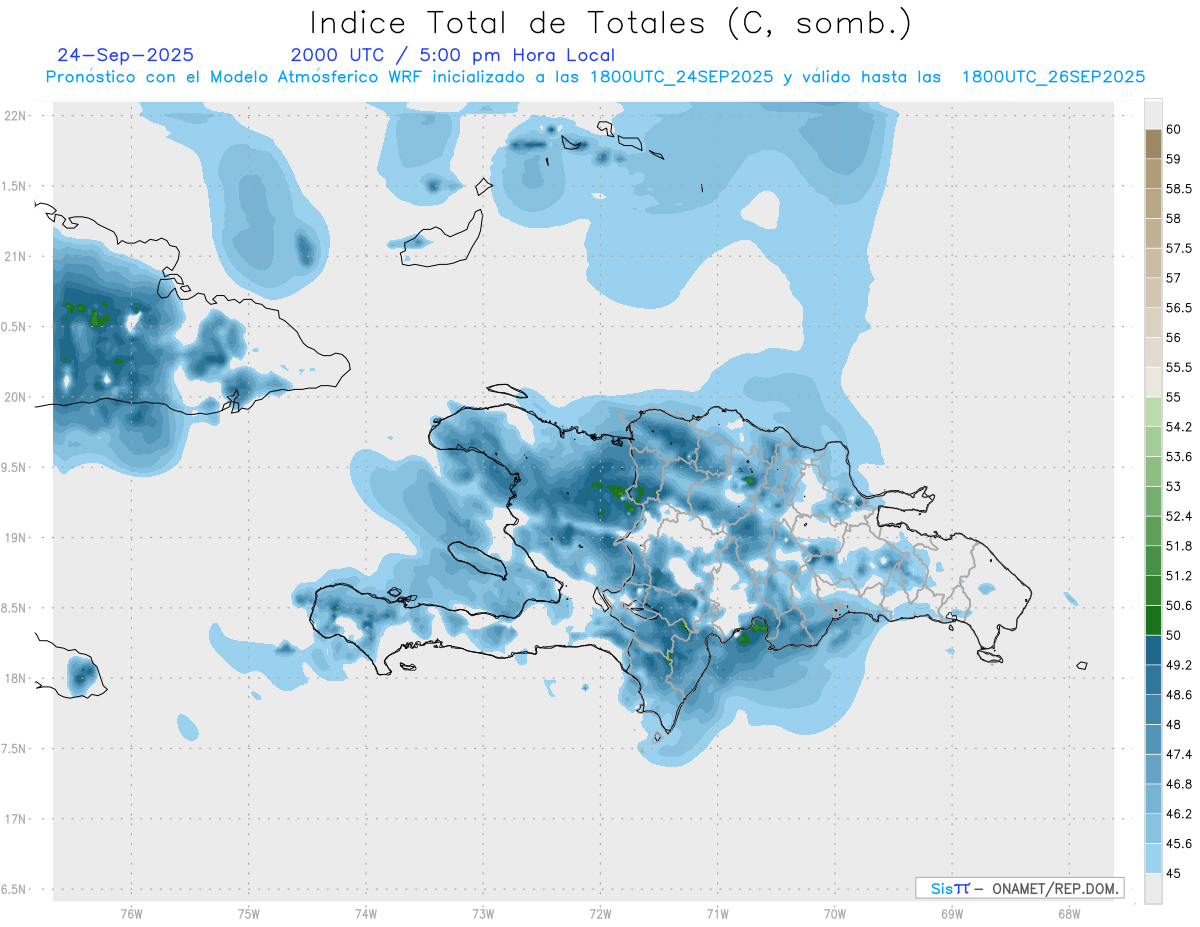Click the colorbar value '45'
The image size is (1200, 927).
coord(1174,874)
